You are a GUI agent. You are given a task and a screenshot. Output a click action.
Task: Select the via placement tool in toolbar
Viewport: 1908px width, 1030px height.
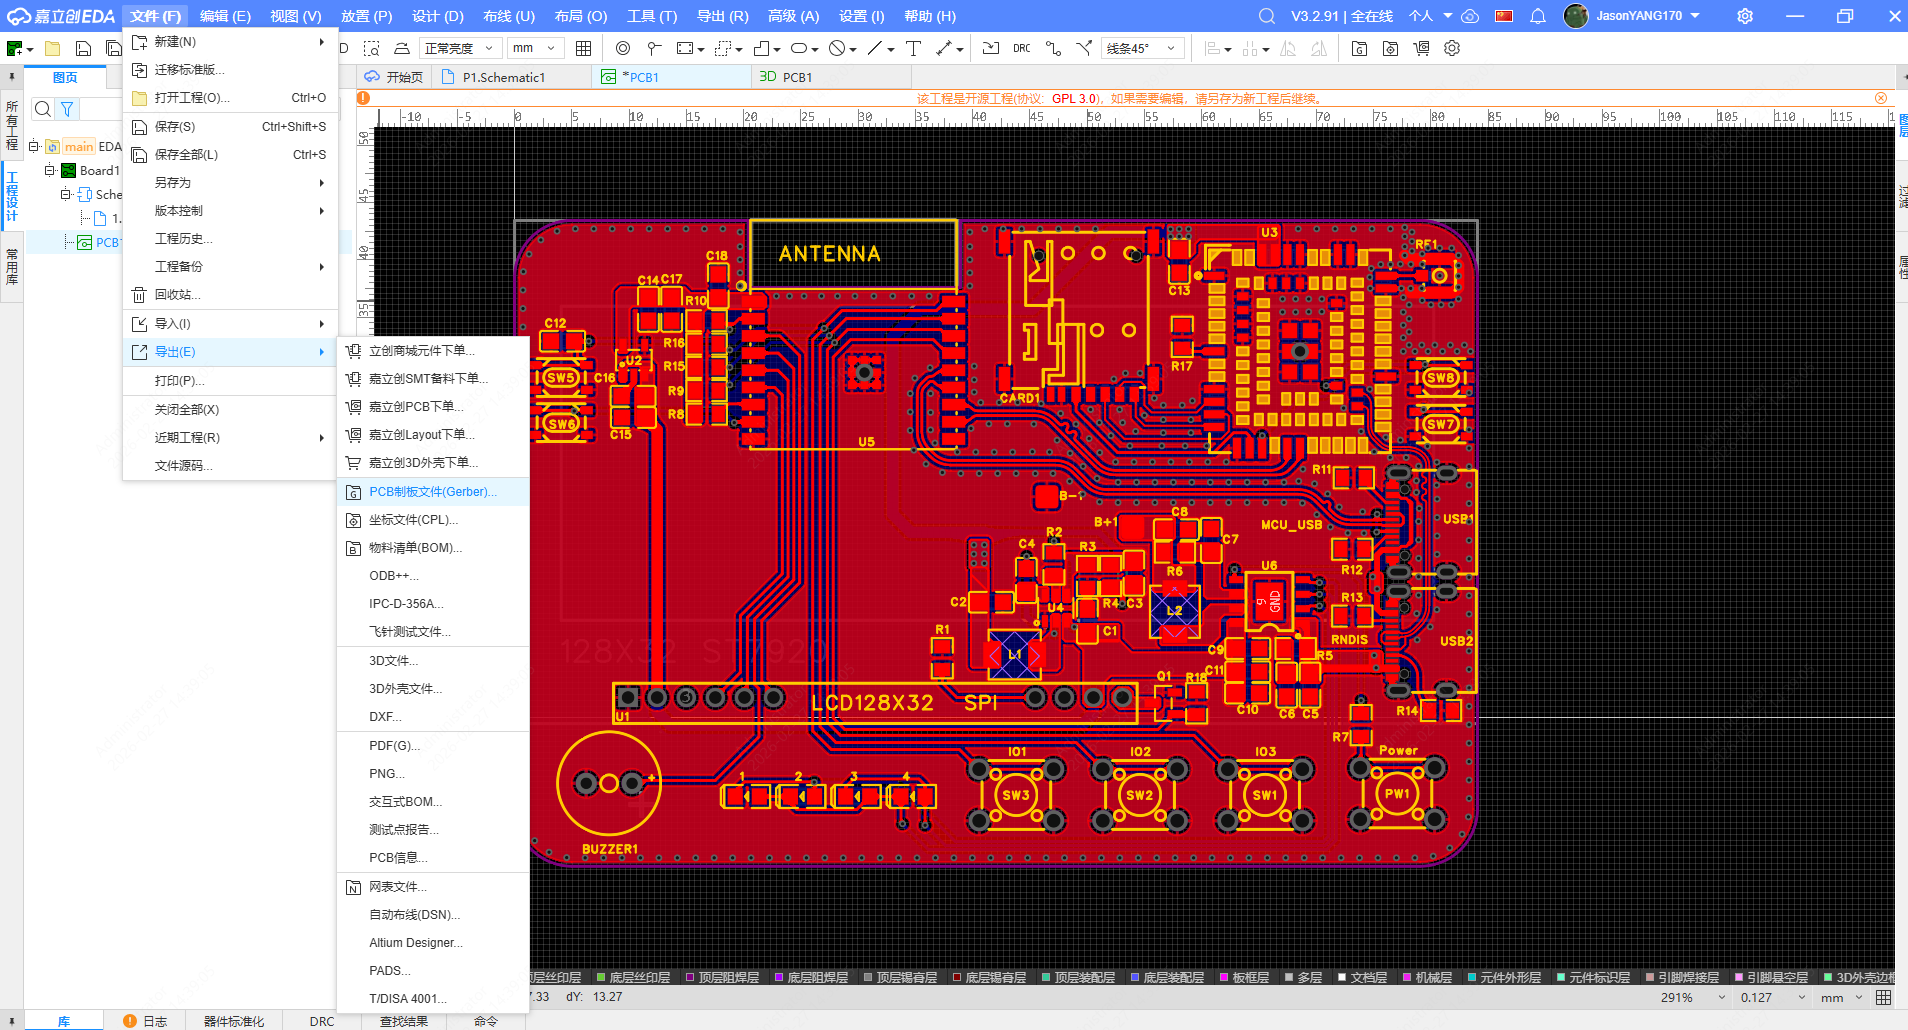623,48
